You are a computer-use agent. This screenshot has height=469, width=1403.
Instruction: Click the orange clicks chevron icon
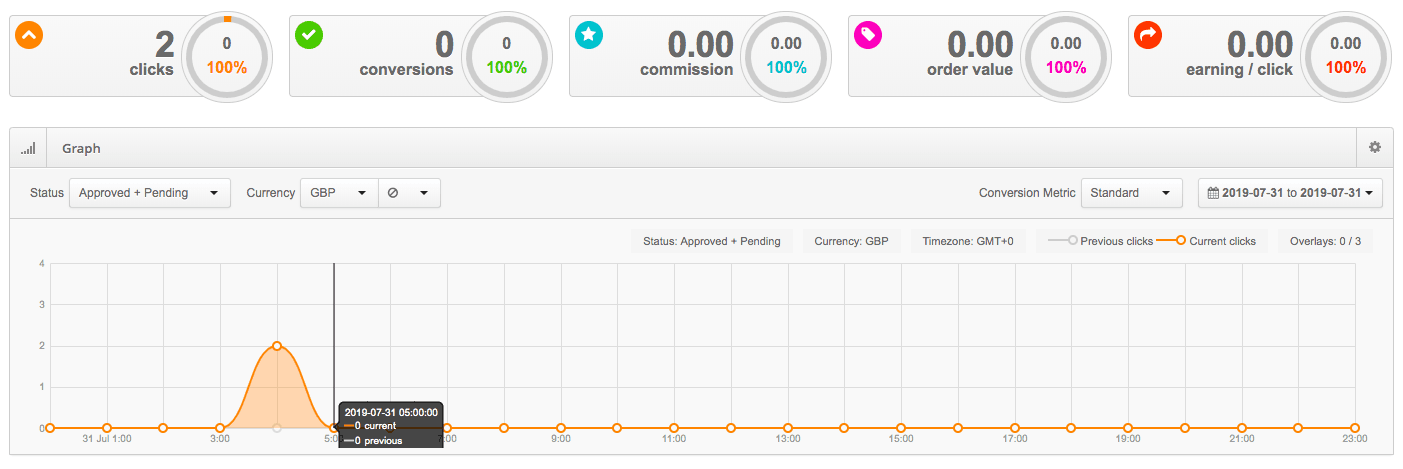pyautogui.click(x=29, y=35)
